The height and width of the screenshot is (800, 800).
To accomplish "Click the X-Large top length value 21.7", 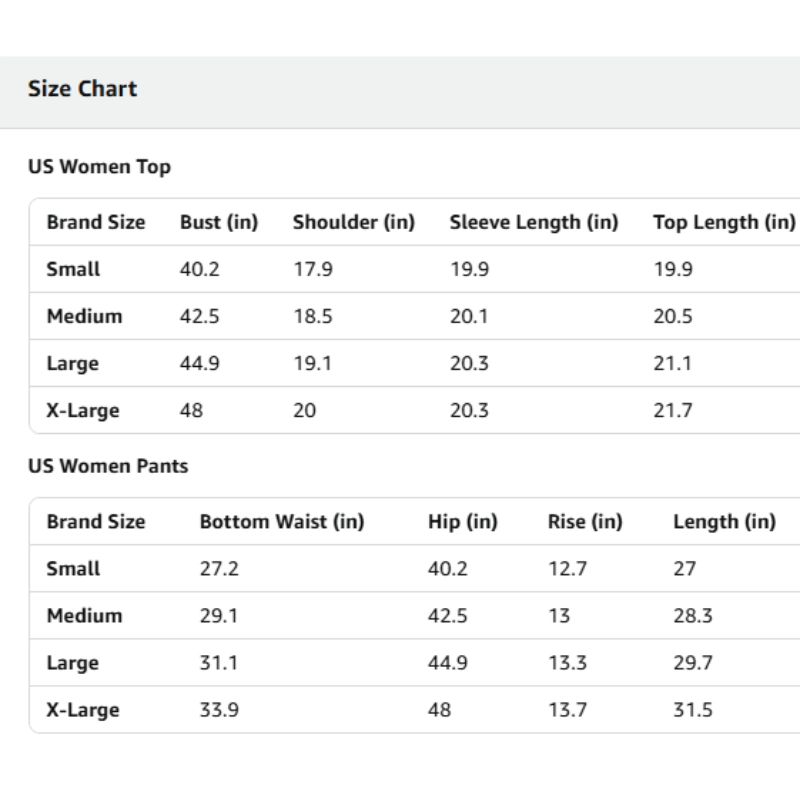I will click(673, 410).
